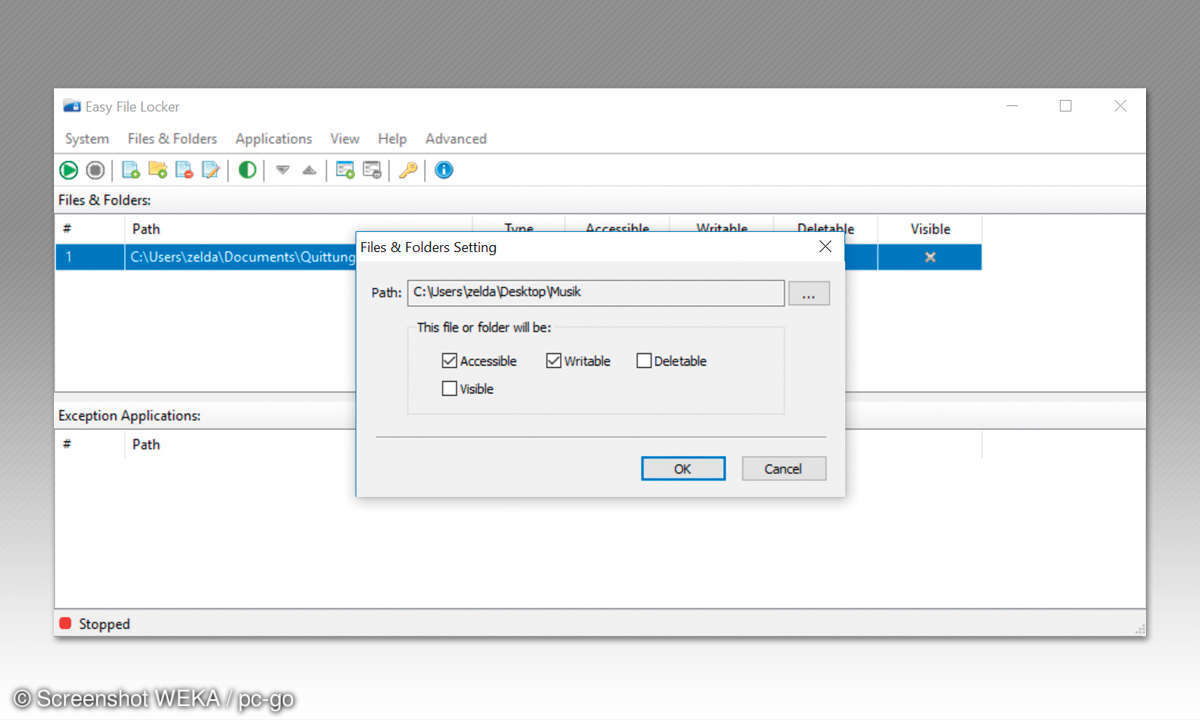1200x720 pixels.
Task: Click the browse button with three dots
Action: pos(809,293)
